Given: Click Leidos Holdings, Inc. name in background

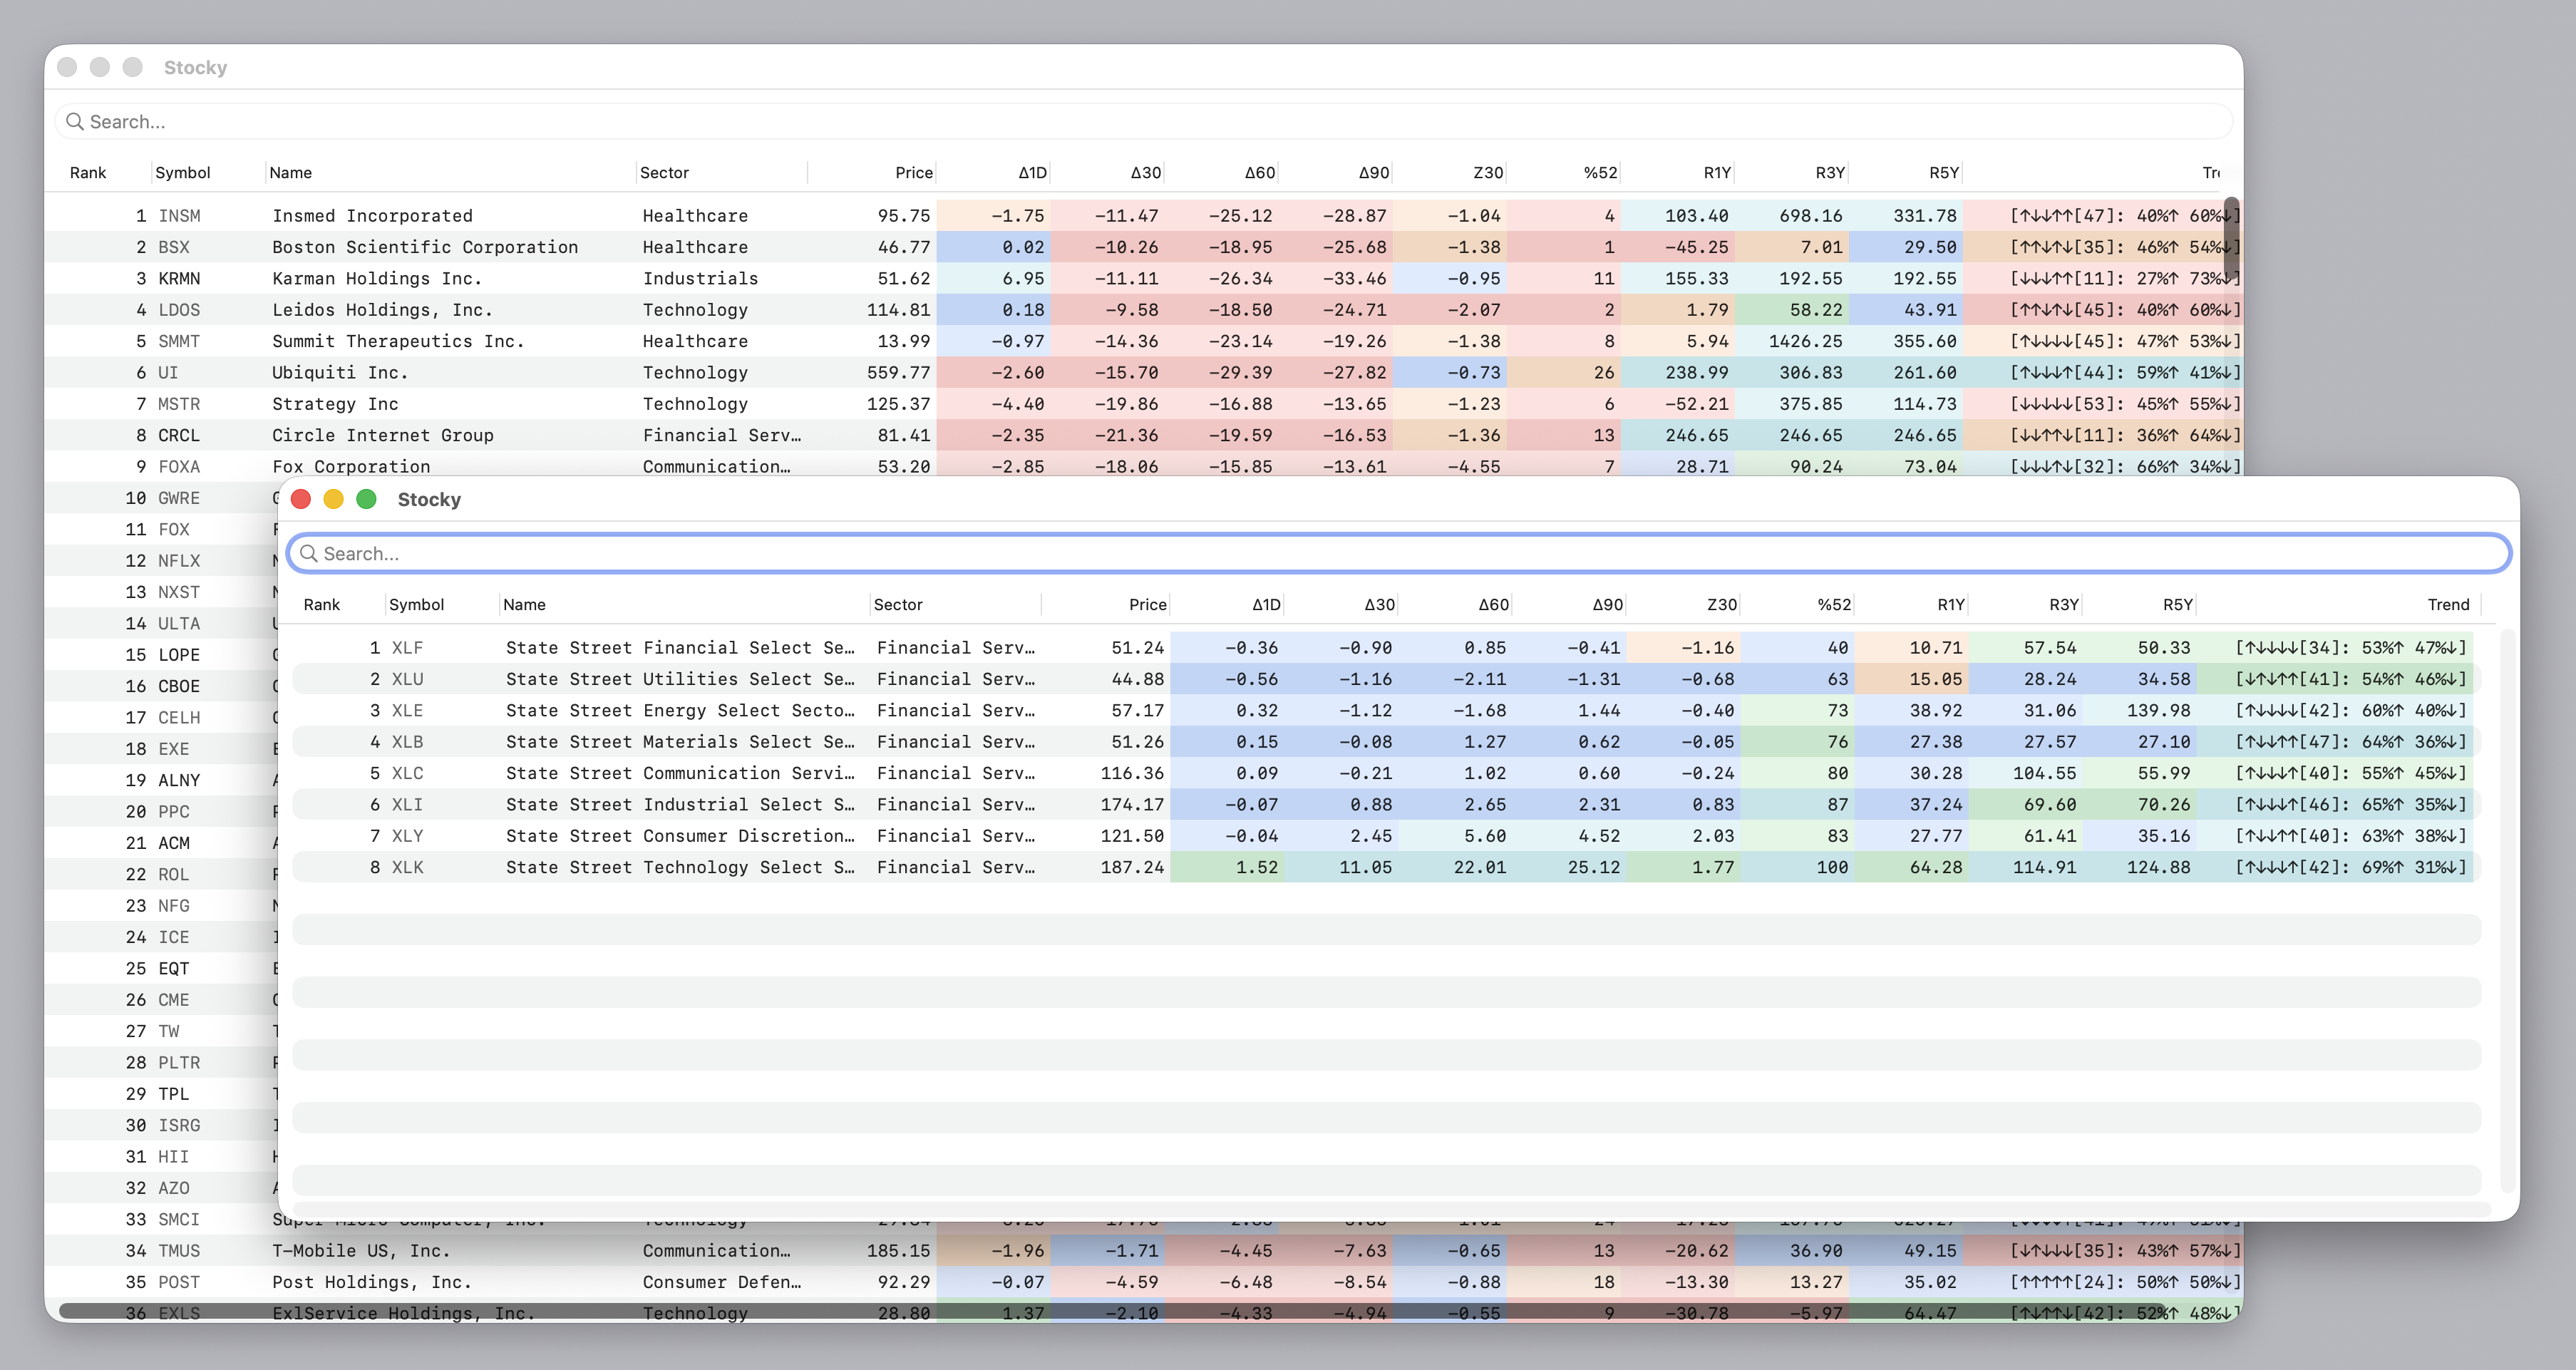Looking at the screenshot, I should point(382,309).
